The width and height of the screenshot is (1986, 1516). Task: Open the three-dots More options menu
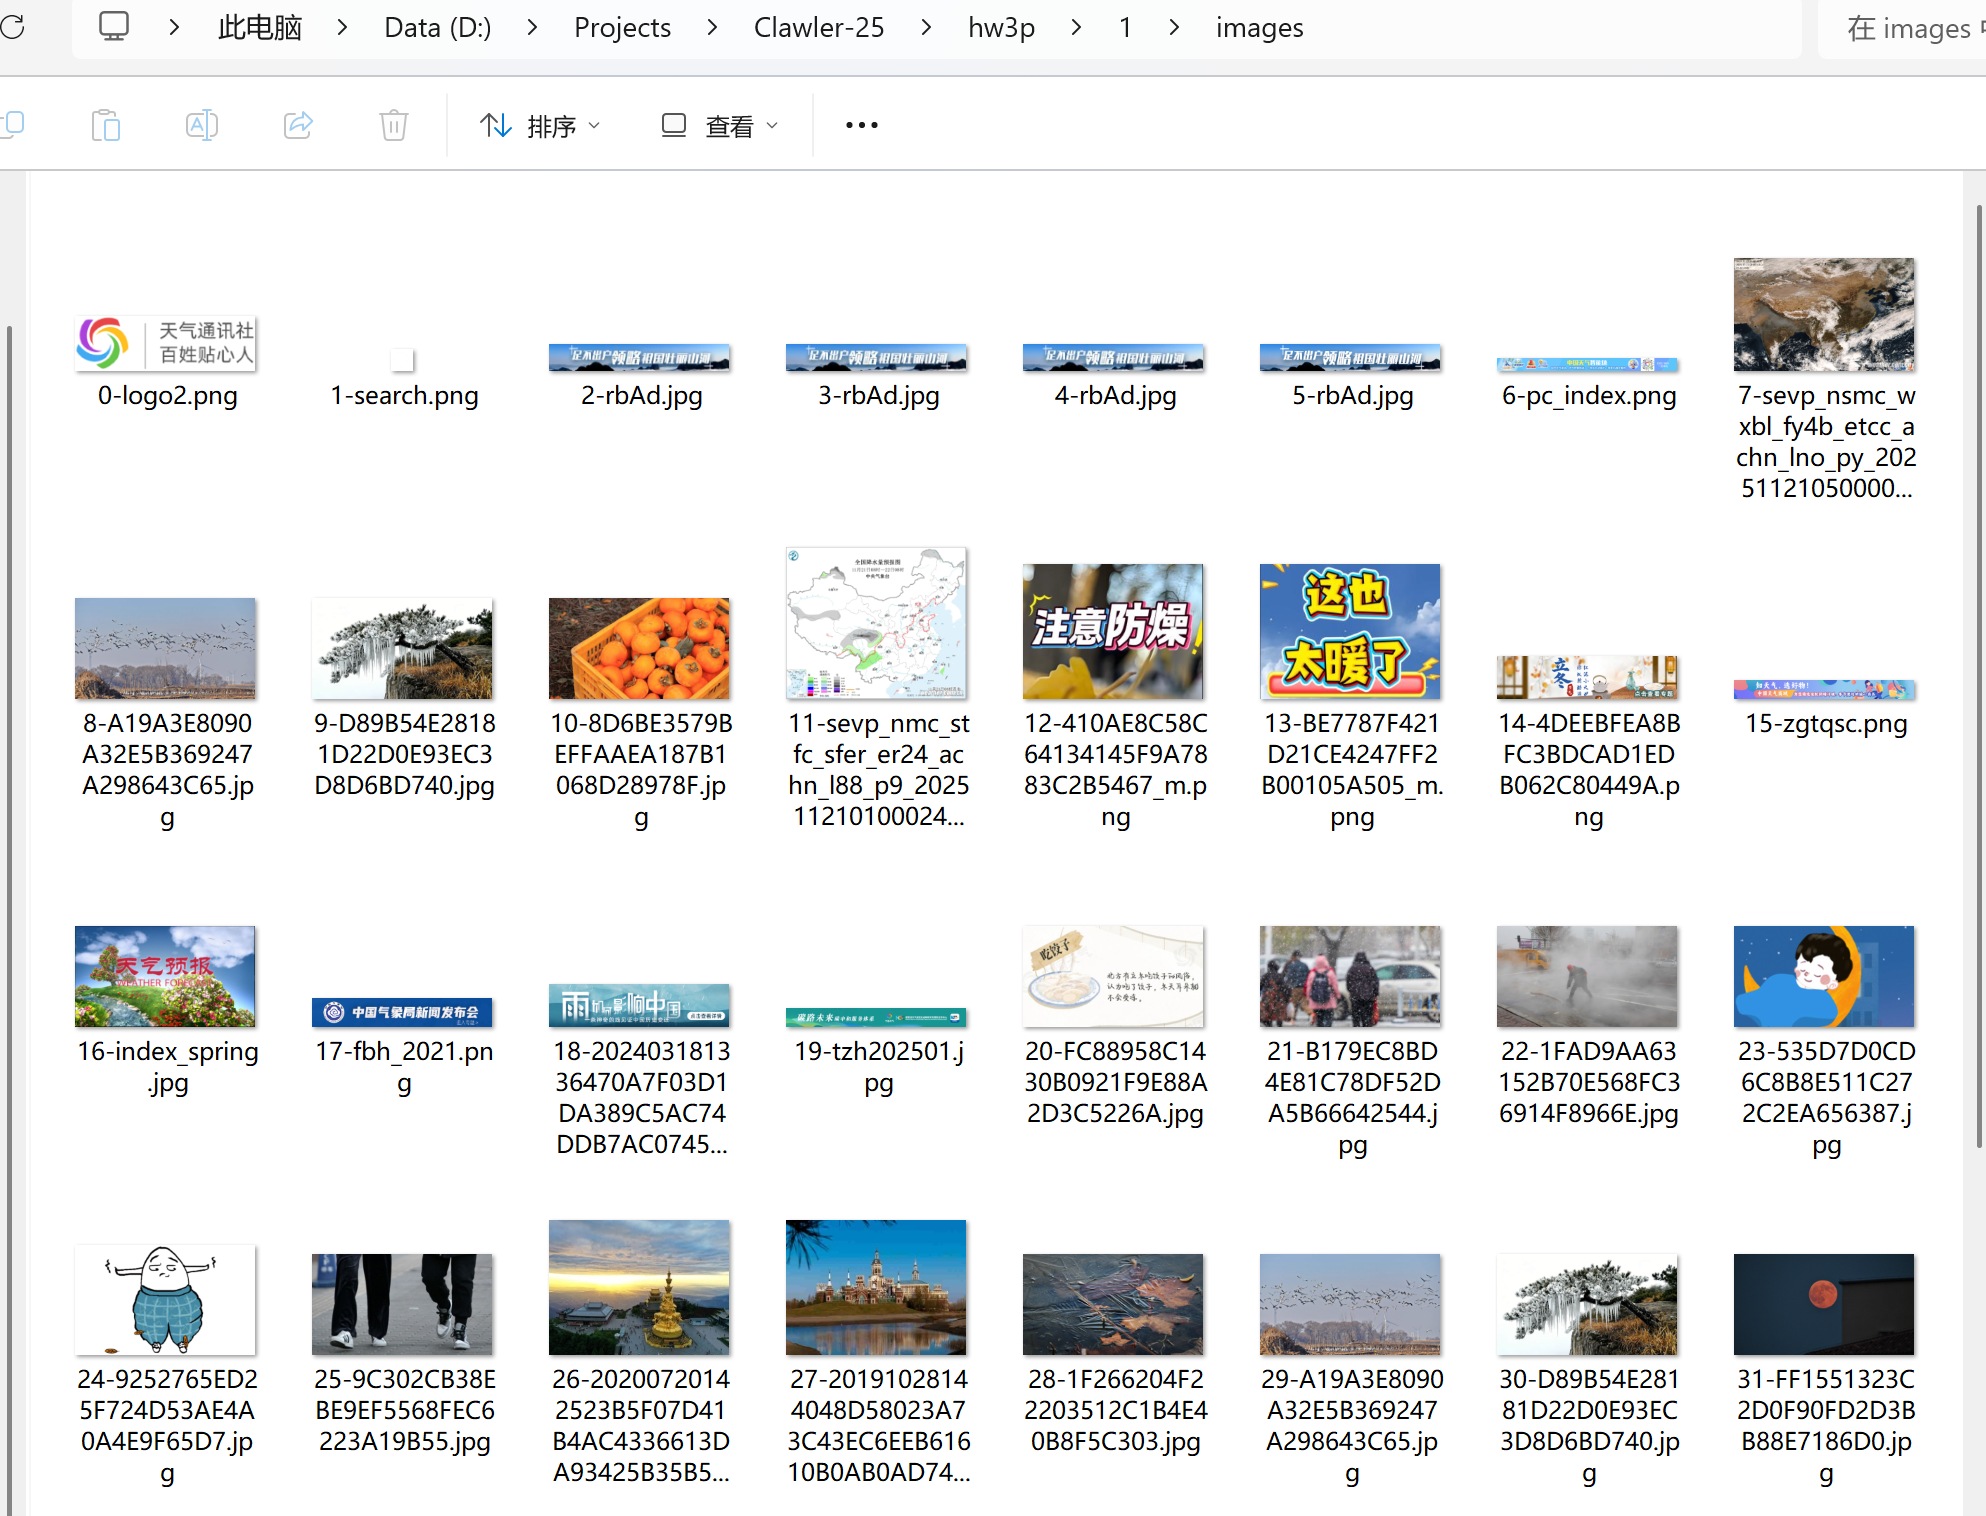861,125
